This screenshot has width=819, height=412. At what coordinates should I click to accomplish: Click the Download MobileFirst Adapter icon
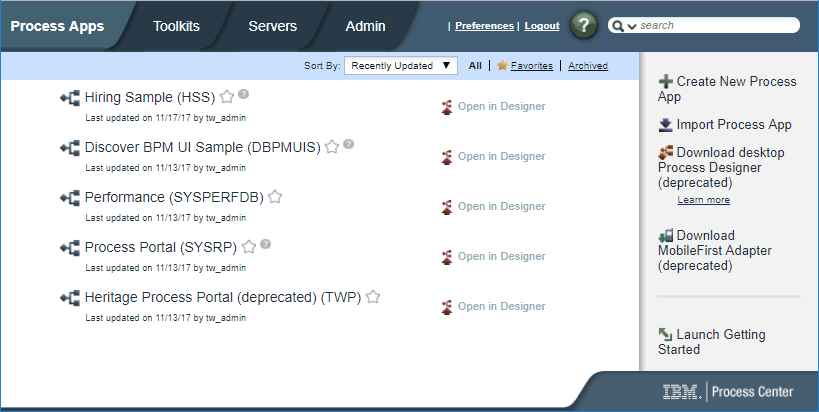665,236
